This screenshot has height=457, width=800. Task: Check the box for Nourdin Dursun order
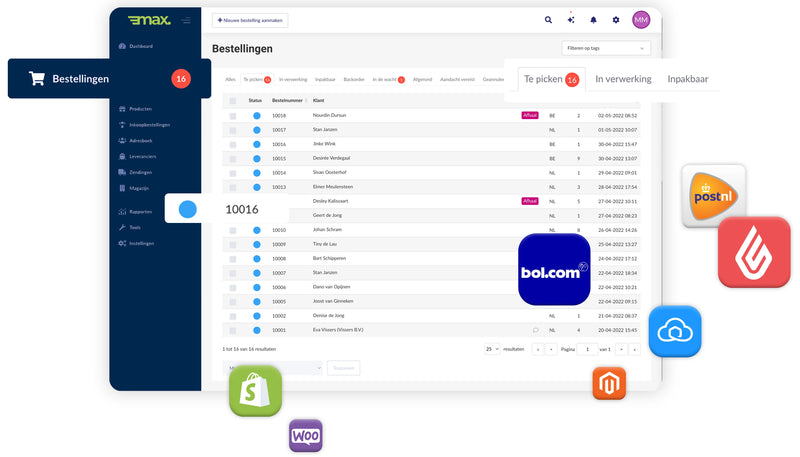(233, 116)
